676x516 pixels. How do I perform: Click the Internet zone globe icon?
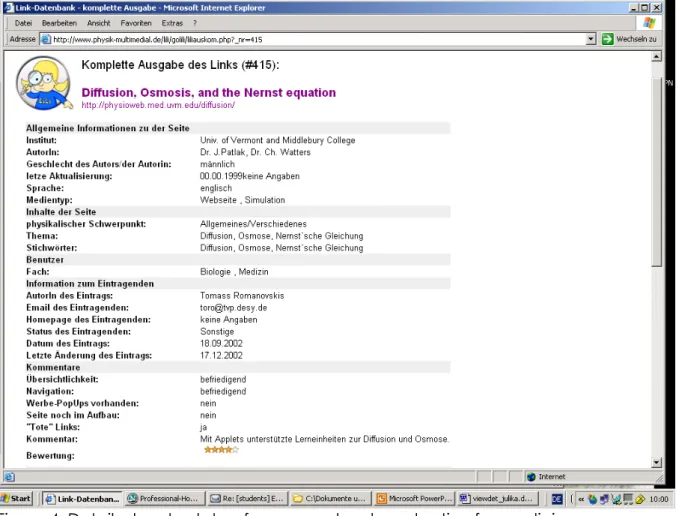(531, 477)
